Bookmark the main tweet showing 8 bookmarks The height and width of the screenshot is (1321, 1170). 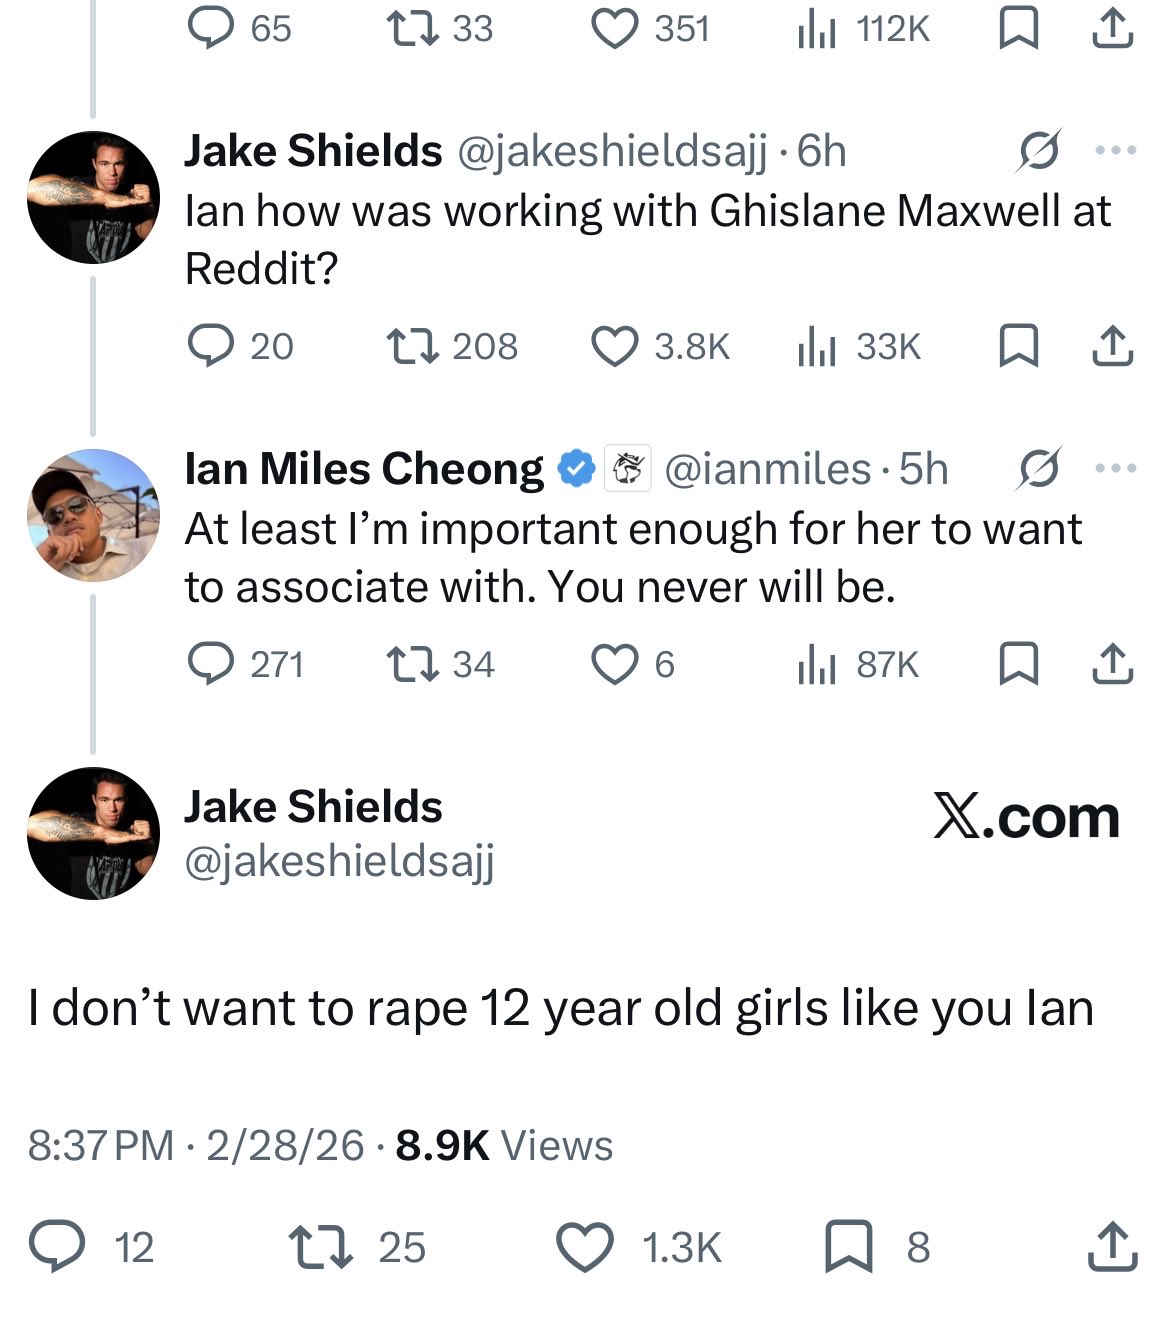pyautogui.click(x=848, y=1247)
